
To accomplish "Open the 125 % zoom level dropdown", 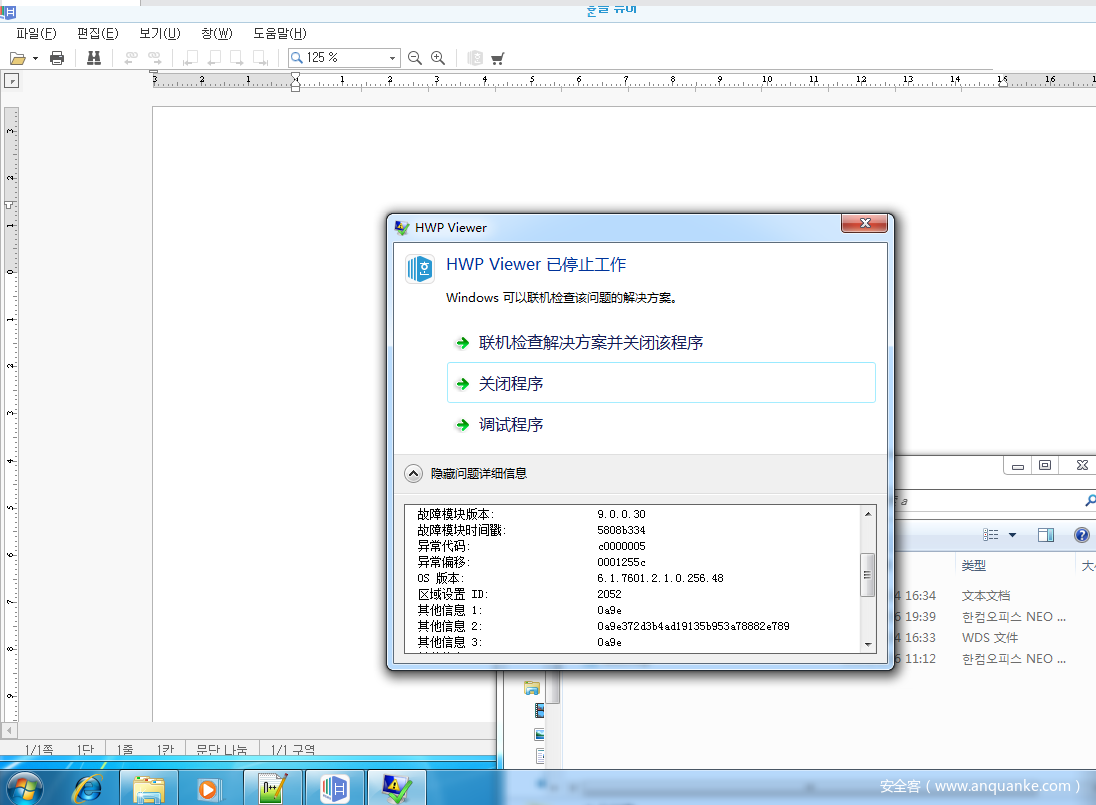I will pyautogui.click(x=392, y=58).
